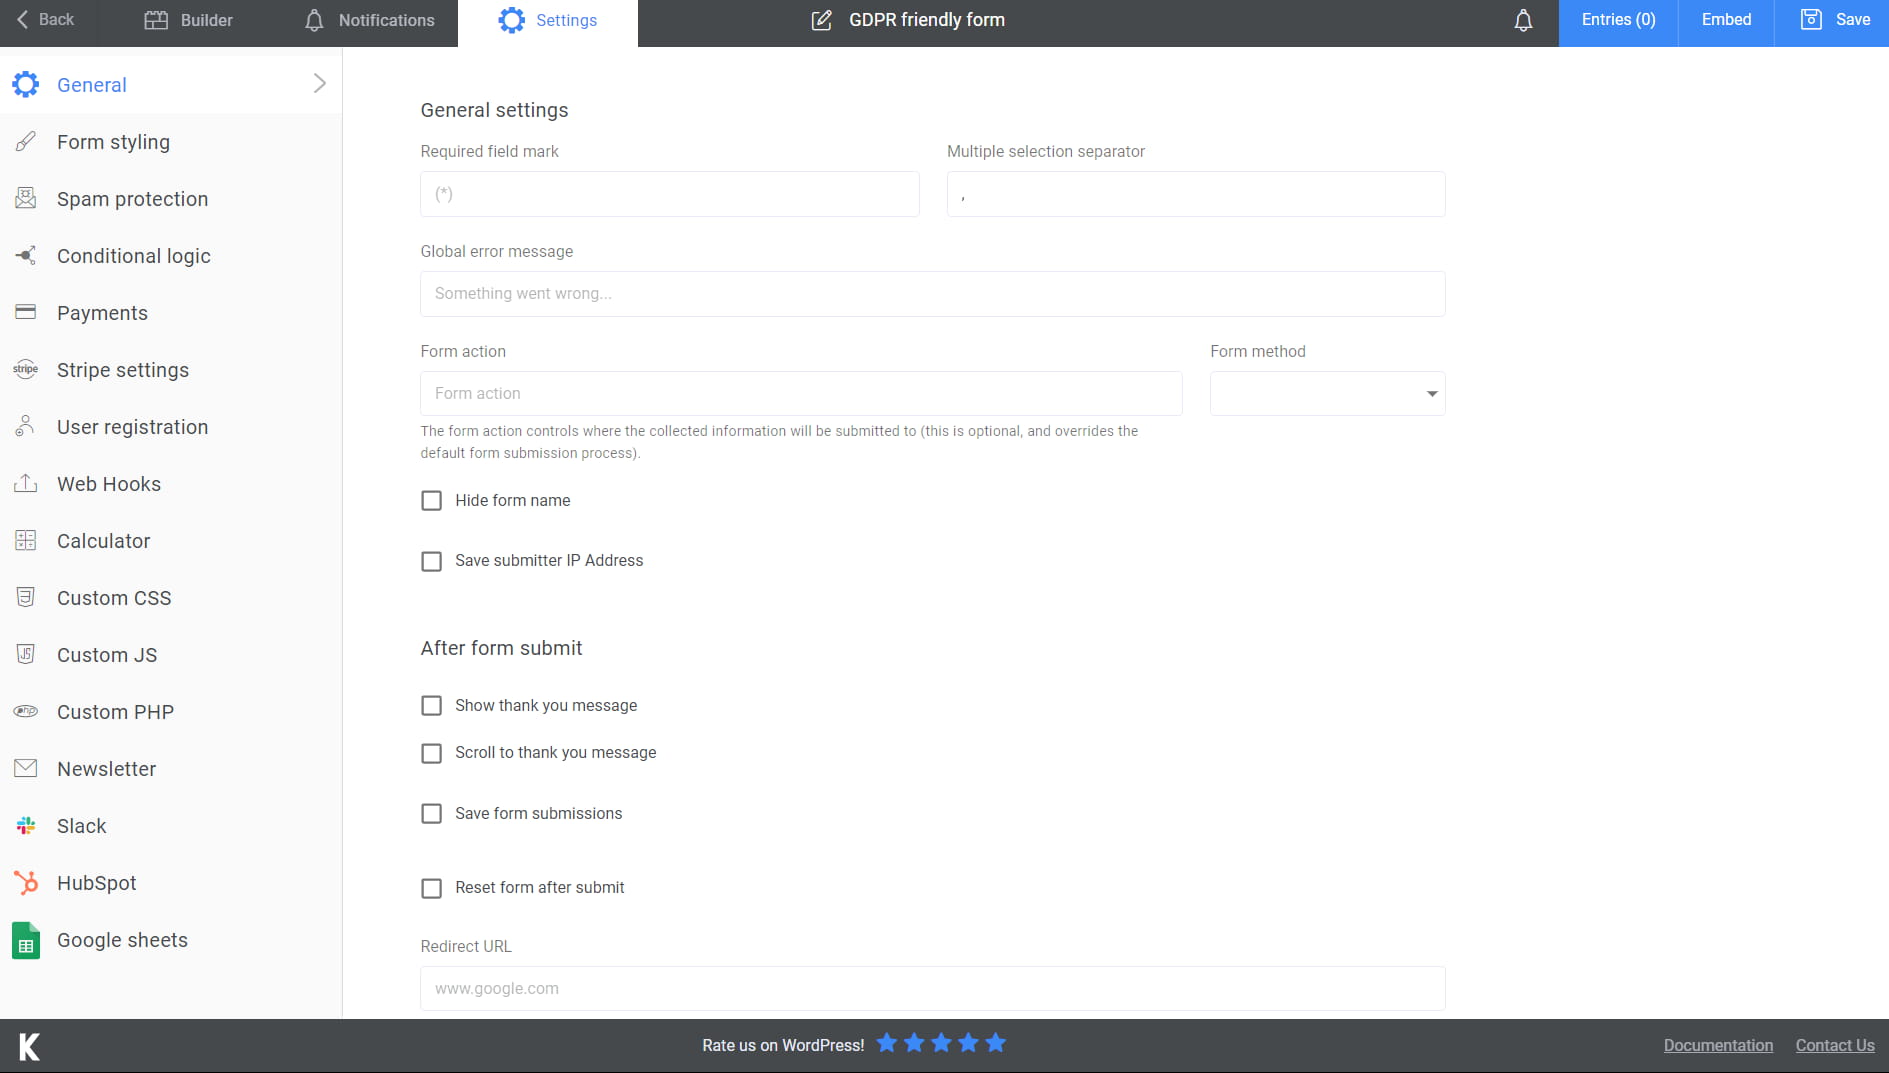This screenshot has width=1889, height=1073.
Task: Click the Stripe settings icon in sidebar
Action: [x=25, y=369]
